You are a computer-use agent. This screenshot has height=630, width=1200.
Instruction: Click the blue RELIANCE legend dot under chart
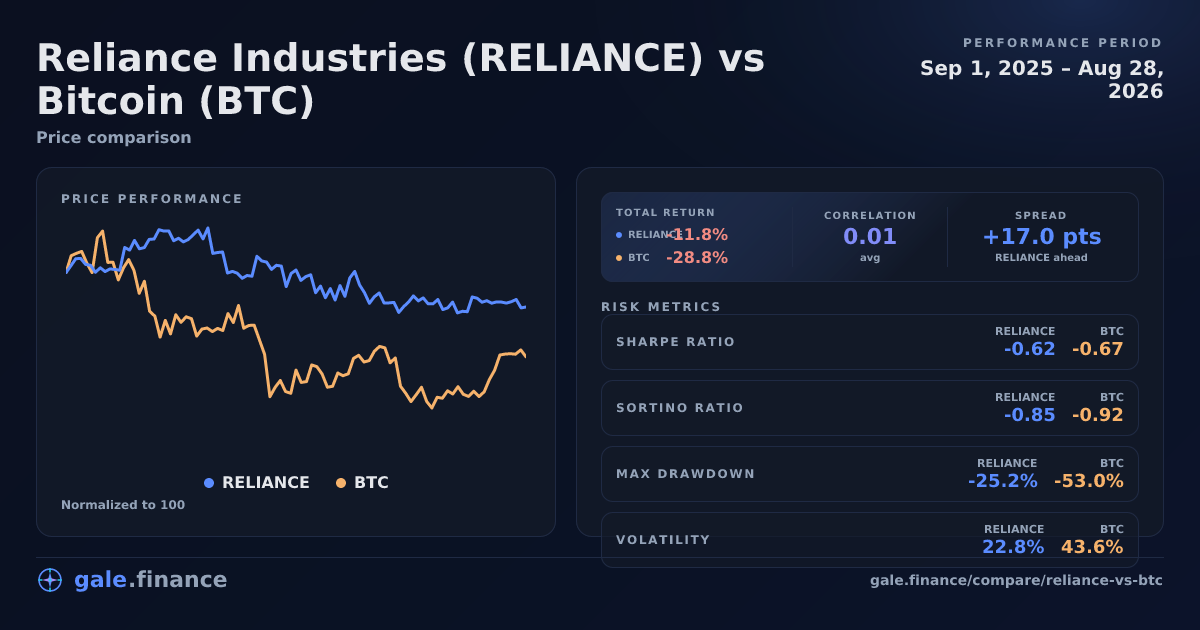pyautogui.click(x=209, y=483)
